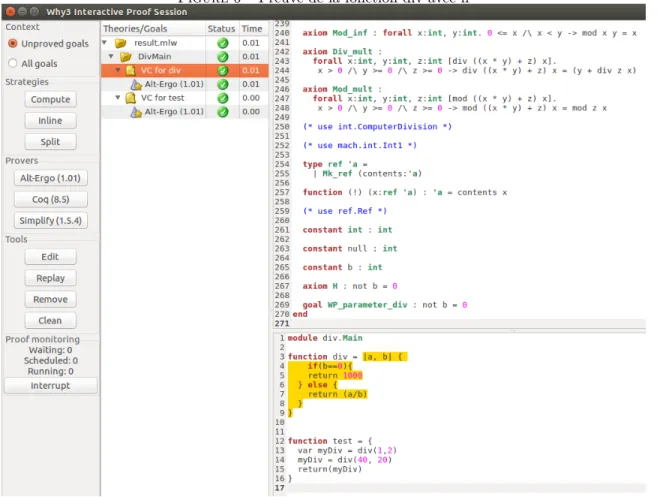
Task: Click the result.mlw folder icon
Action: [121, 43]
